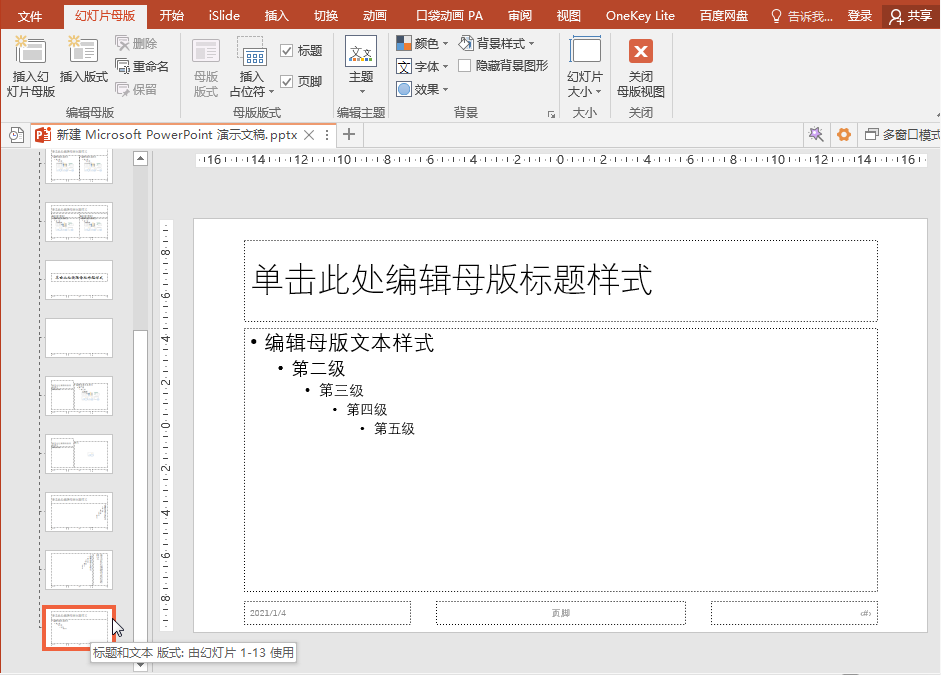Click the multi-window mode (多窗口模式) icon
This screenshot has width=941, height=675.
coord(871,134)
